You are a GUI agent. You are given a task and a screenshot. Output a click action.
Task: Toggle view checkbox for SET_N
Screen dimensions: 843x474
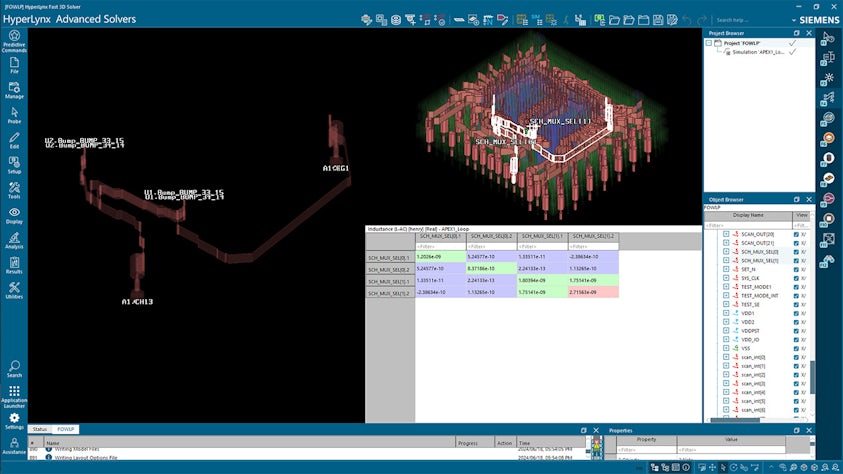tap(796, 269)
